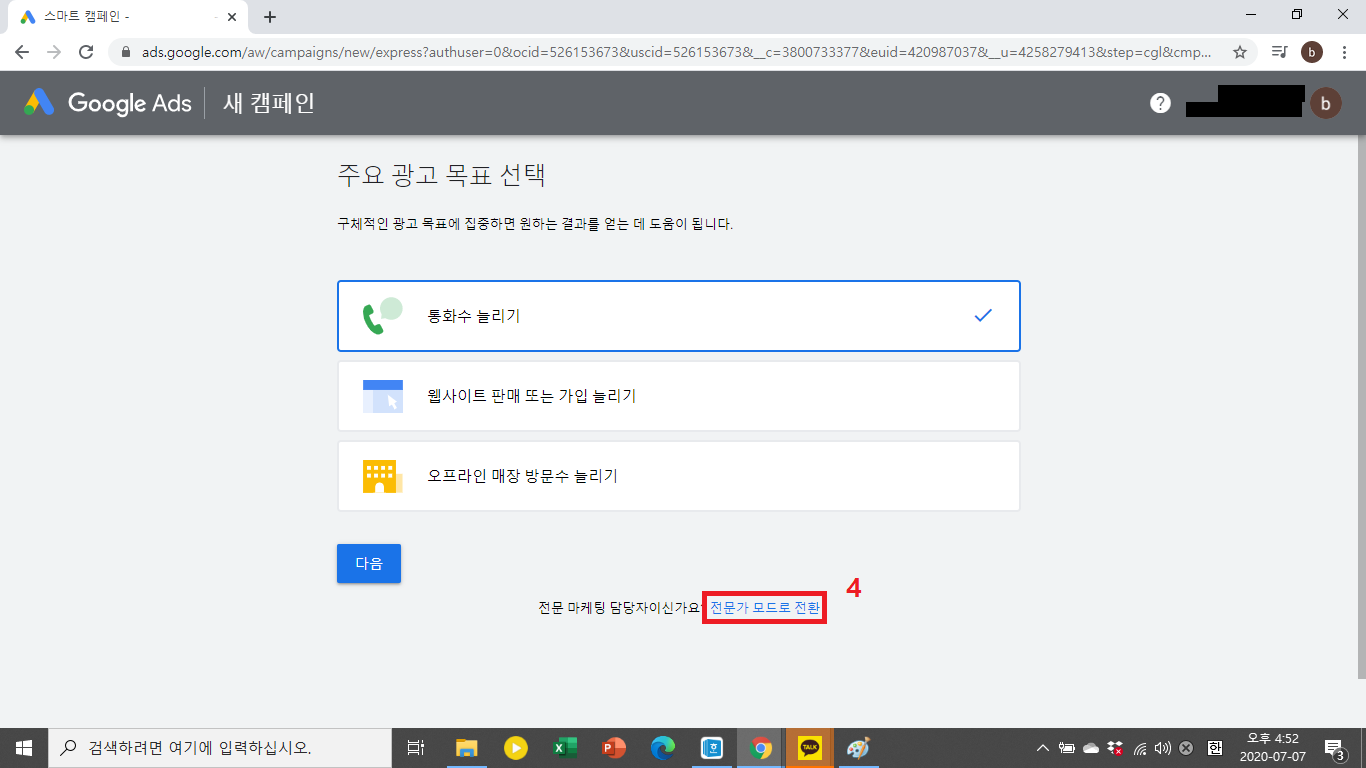Close the 스마트 캠페인 browser tab
The image size is (1366, 768).
232,17
